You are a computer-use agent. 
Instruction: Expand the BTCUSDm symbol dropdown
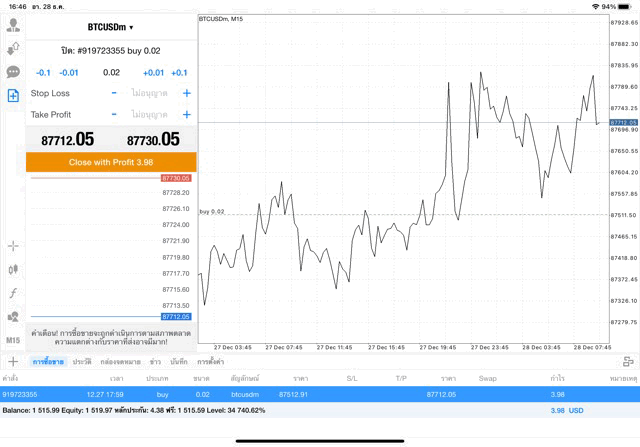110,27
